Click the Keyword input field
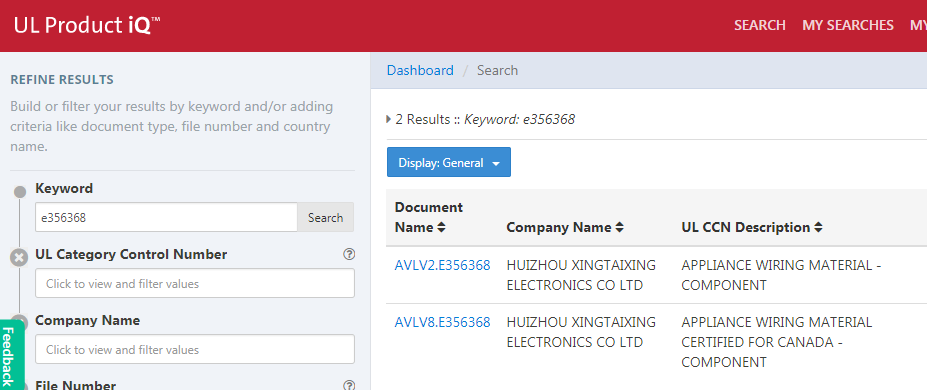The image size is (927, 390). pos(166,217)
